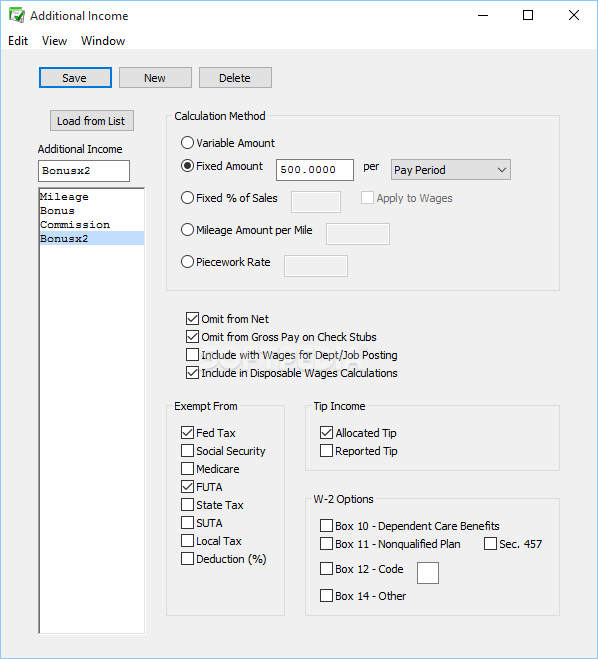The image size is (598, 659).
Task: Open the View menu
Action: (54, 41)
